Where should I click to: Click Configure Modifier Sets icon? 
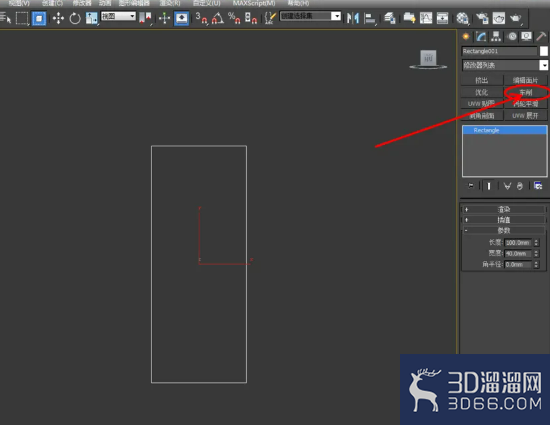(538, 186)
